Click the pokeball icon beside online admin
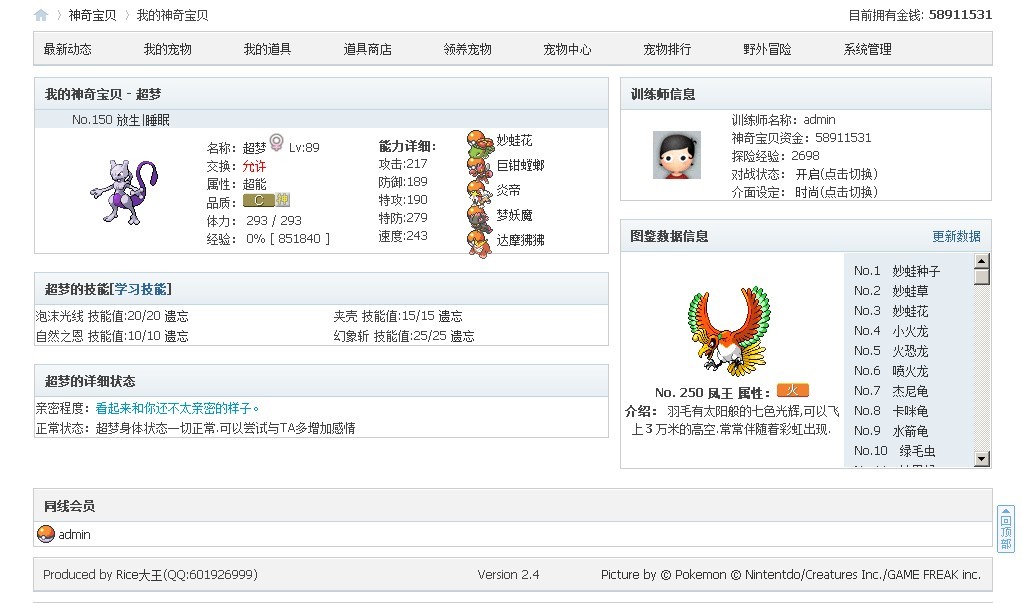1022x603 pixels. (46, 535)
